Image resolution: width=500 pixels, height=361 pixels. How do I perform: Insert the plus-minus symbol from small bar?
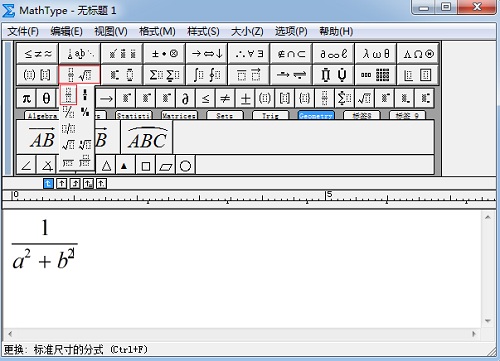point(245,98)
